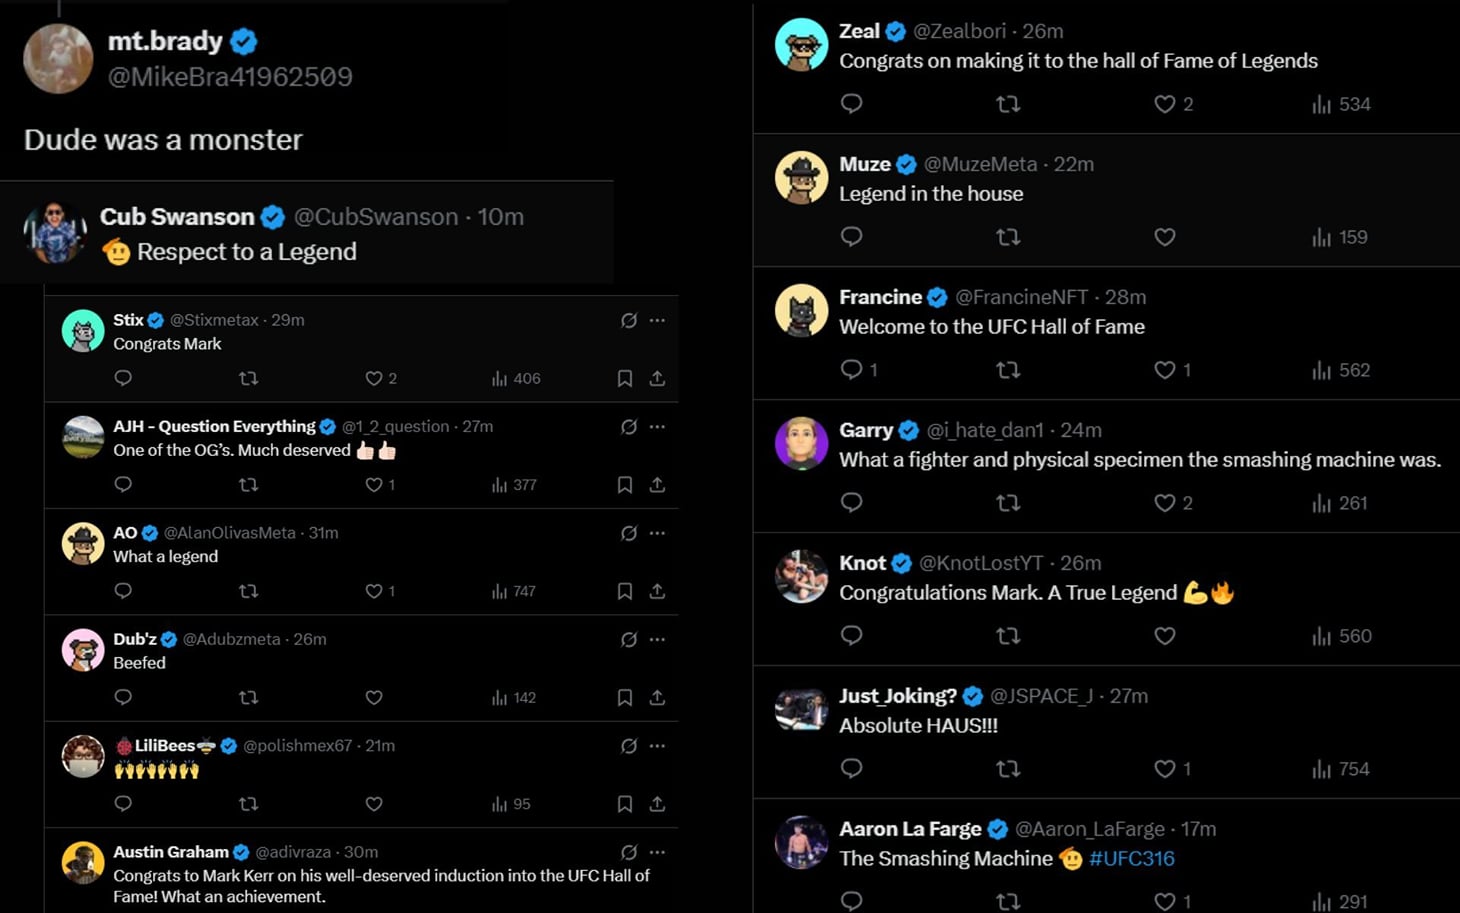1460x913 pixels.
Task: Like Muze's "Legend in the house" reply
Action: [1165, 237]
